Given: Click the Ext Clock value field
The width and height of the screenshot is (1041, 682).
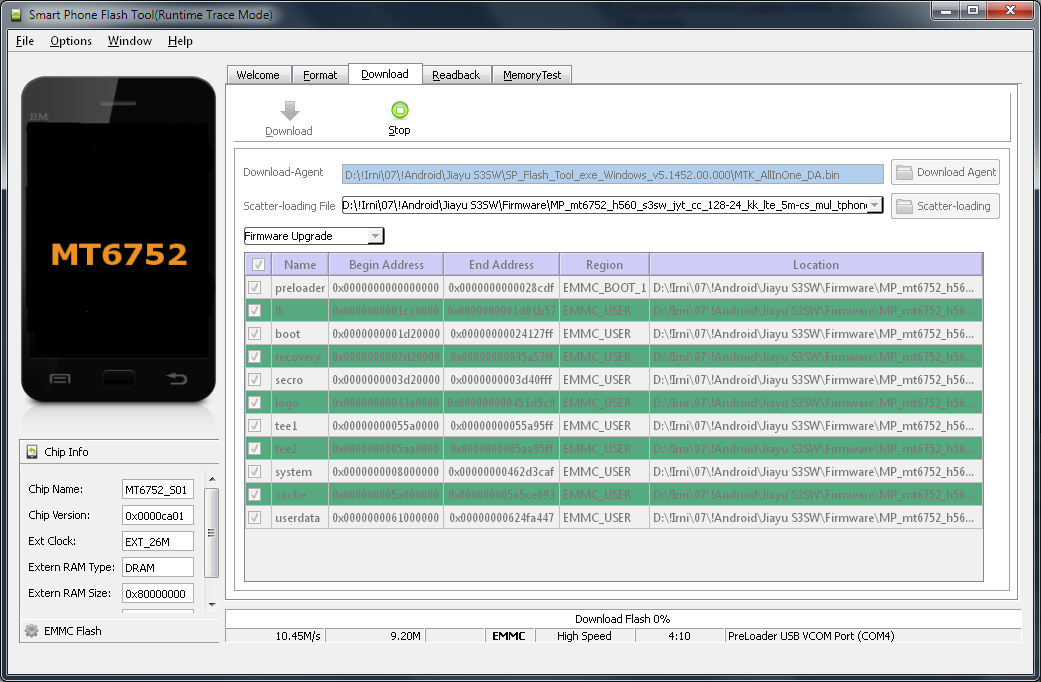Looking at the screenshot, I should click(x=158, y=542).
